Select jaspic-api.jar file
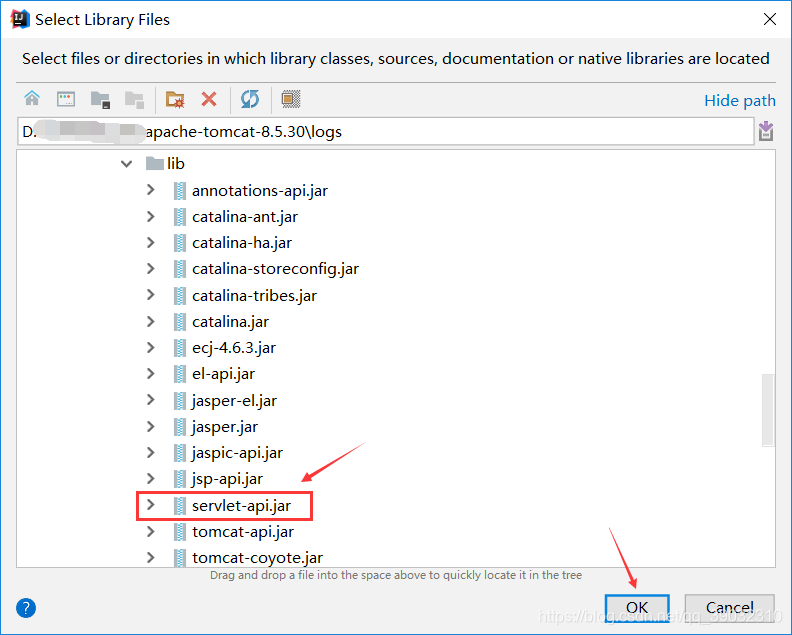This screenshot has height=635, width=792. pyautogui.click(x=228, y=453)
